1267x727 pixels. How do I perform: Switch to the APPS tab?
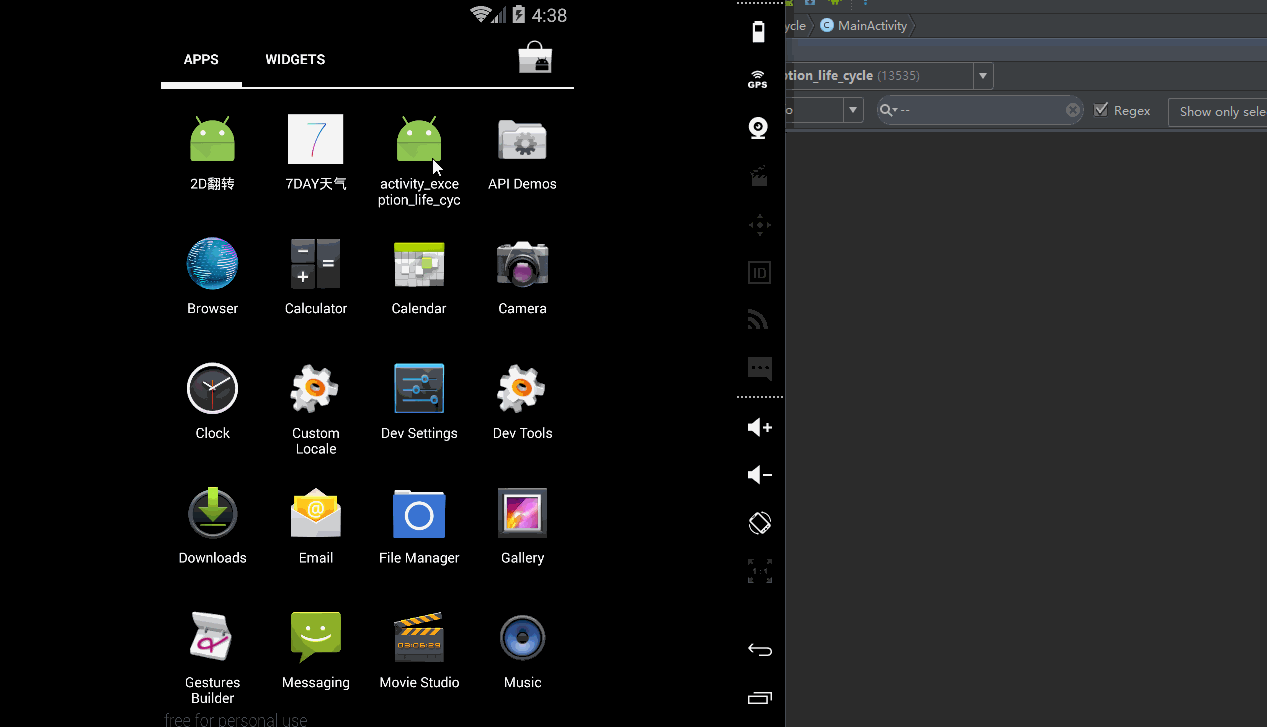(x=201, y=60)
